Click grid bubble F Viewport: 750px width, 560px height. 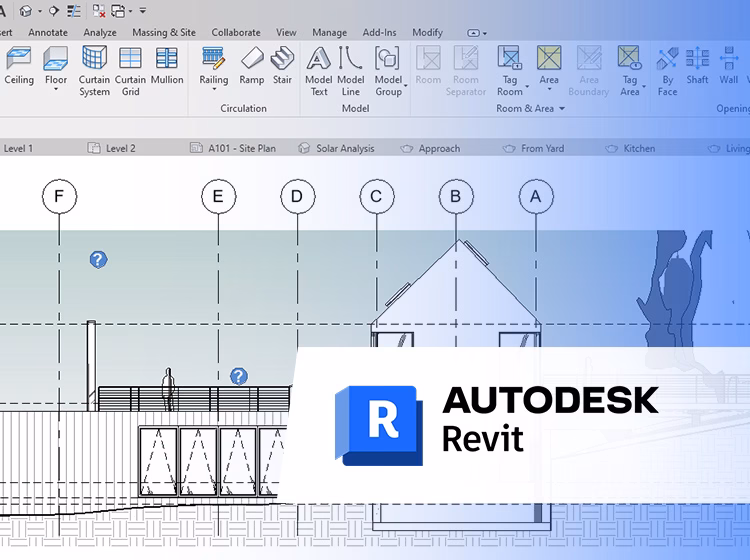pyautogui.click(x=59, y=197)
